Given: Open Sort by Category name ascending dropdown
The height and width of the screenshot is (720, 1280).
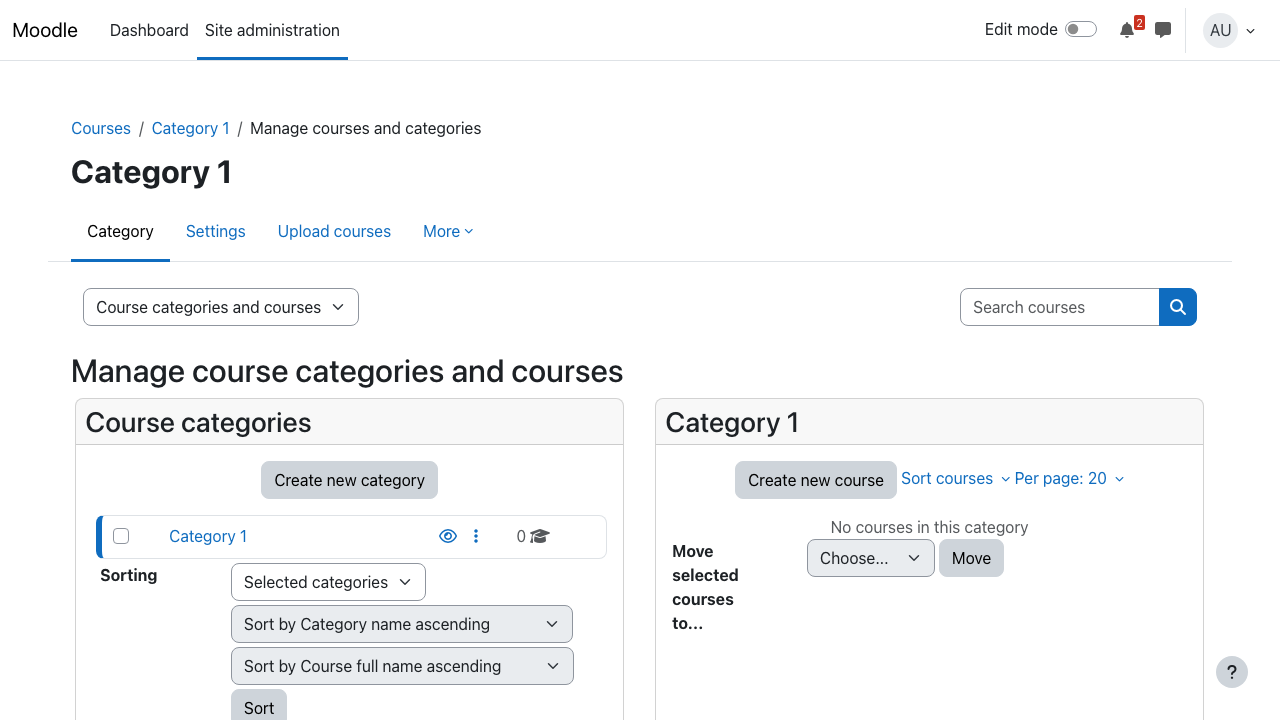Looking at the screenshot, I should click(x=402, y=624).
